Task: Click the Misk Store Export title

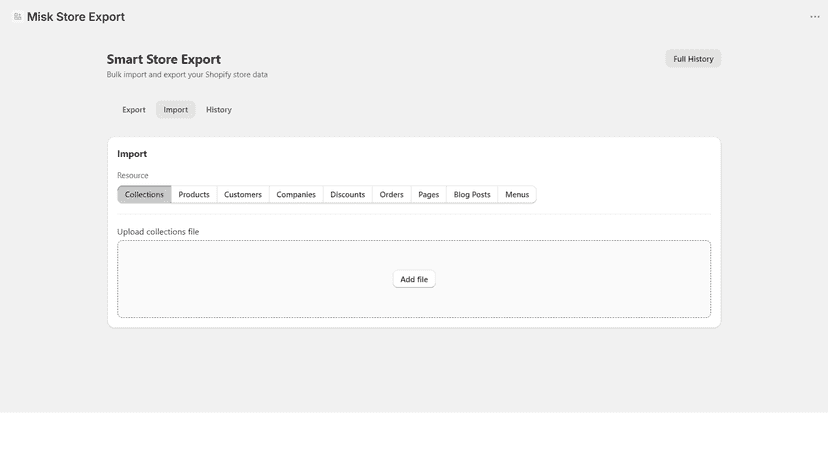Action: pos(76,17)
